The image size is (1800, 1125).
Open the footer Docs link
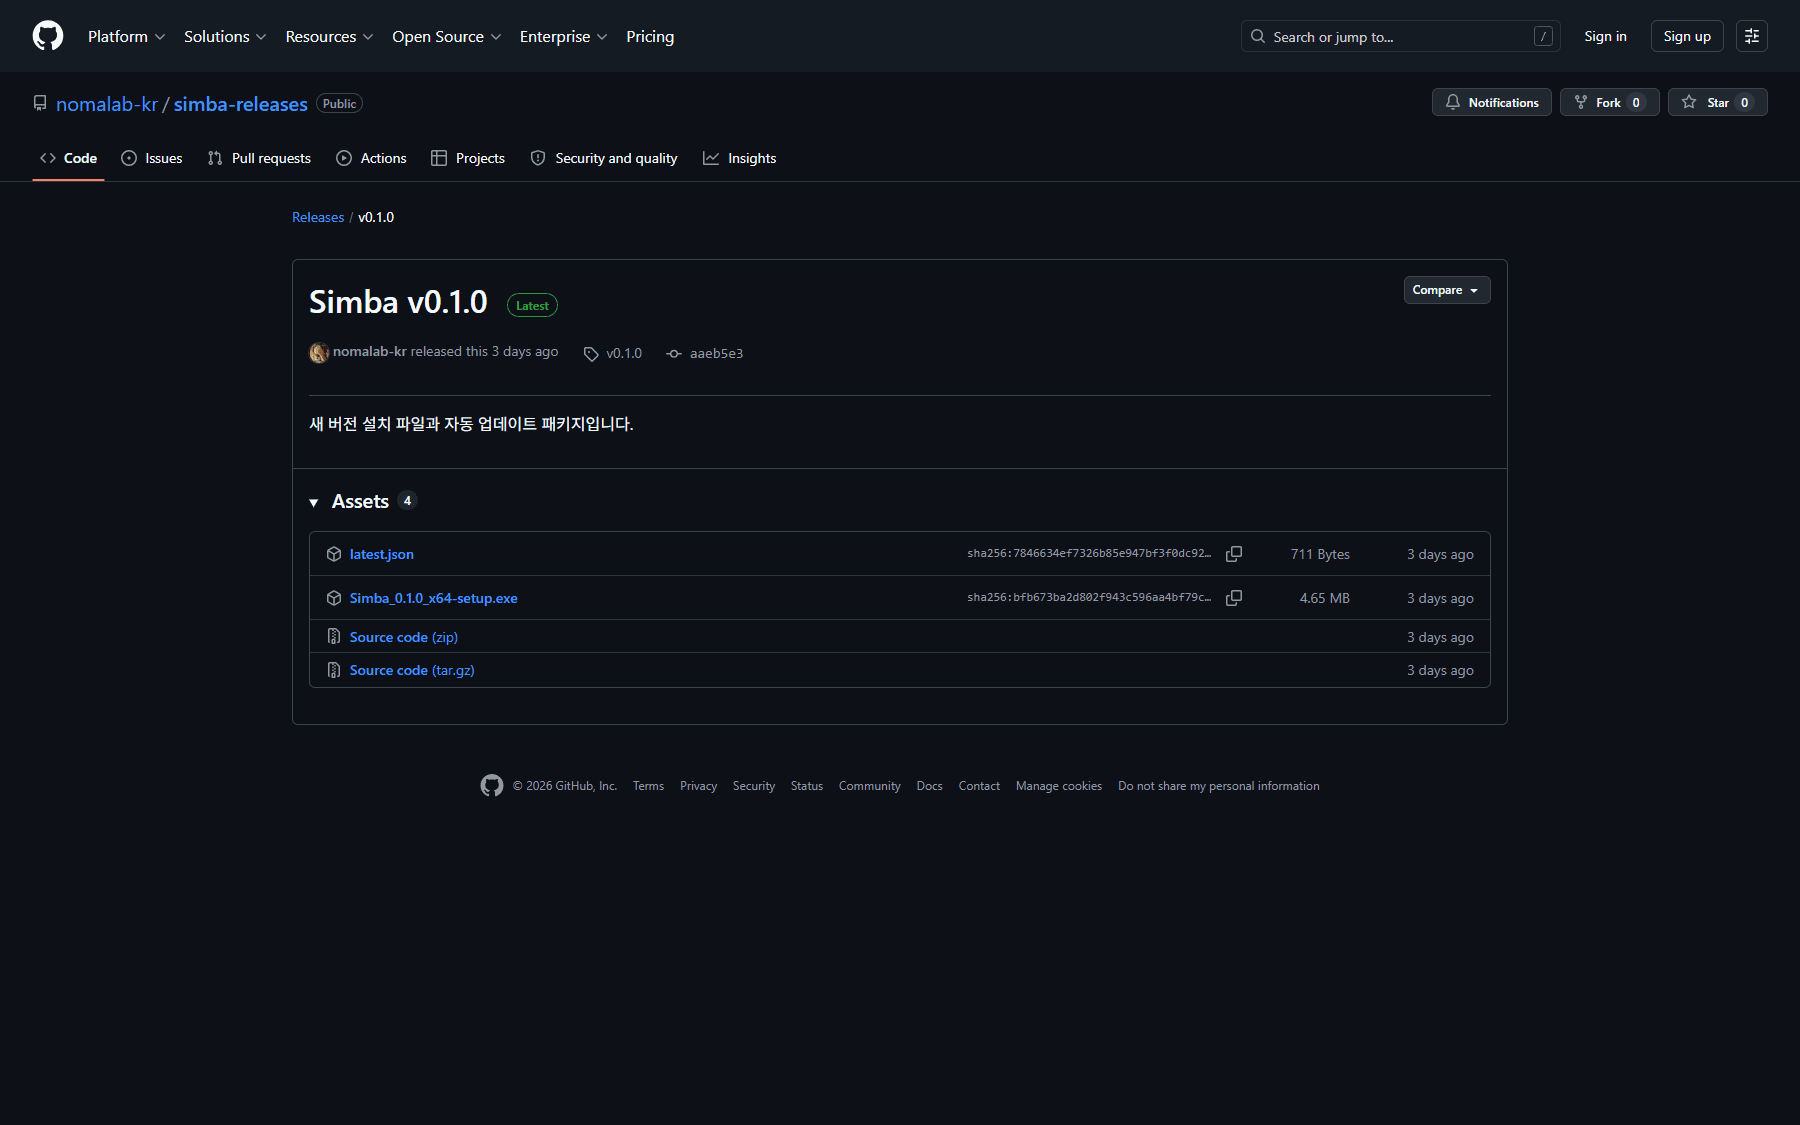coord(930,786)
